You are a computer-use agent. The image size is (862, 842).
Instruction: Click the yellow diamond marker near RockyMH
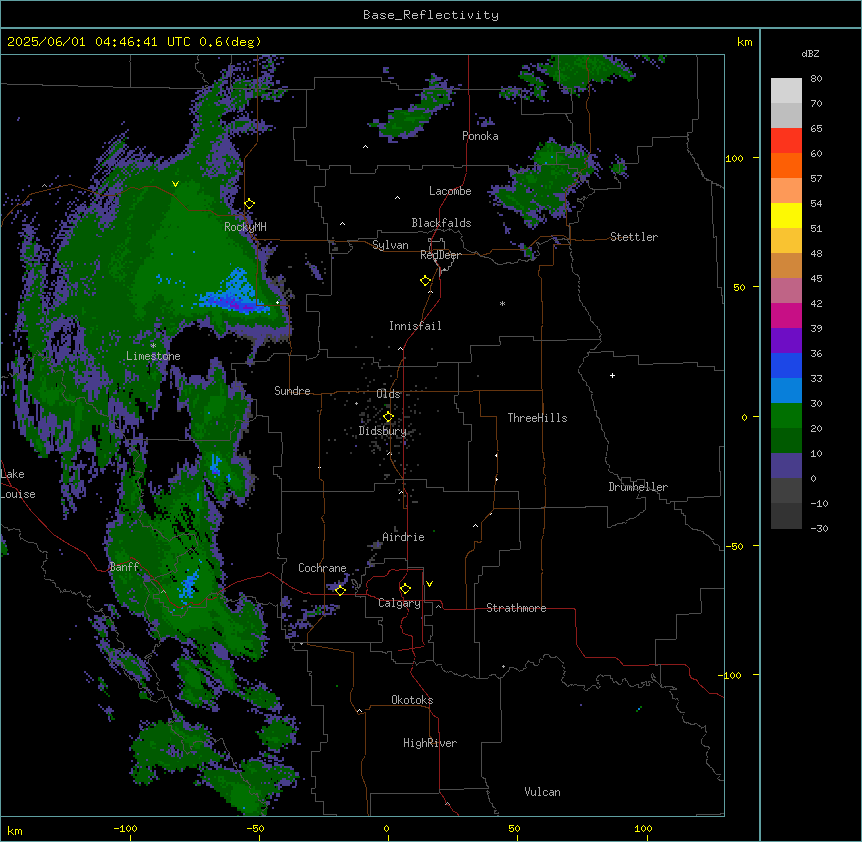pyautogui.click(x=249, y=204)
